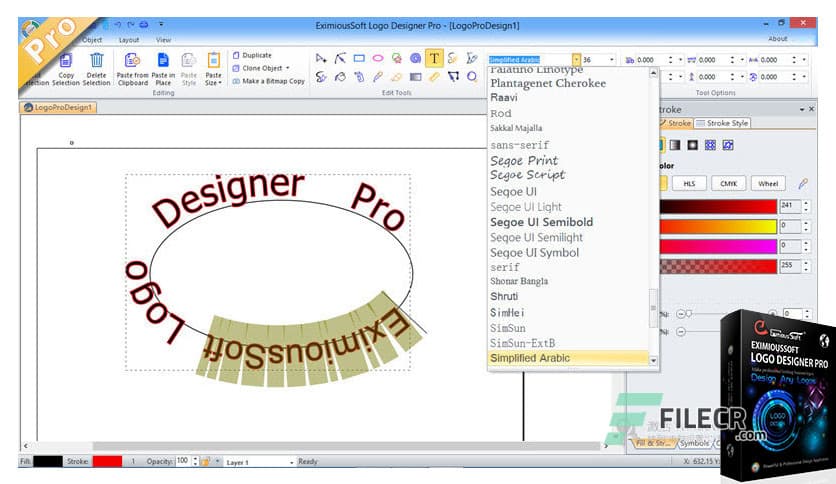Click the Undo arrow in title bar
The height and width of the screenshot is (484, 836).
(x=118, y=25)
